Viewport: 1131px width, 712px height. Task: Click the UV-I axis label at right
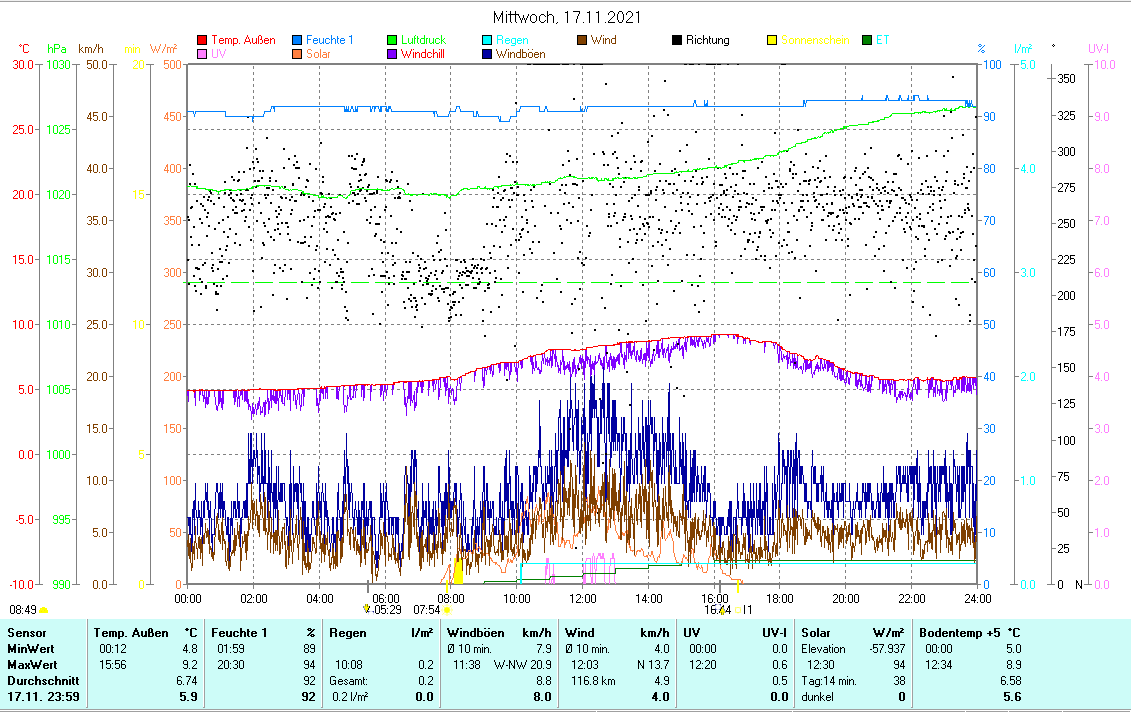pyautogui.click(x=1098, y=49)
